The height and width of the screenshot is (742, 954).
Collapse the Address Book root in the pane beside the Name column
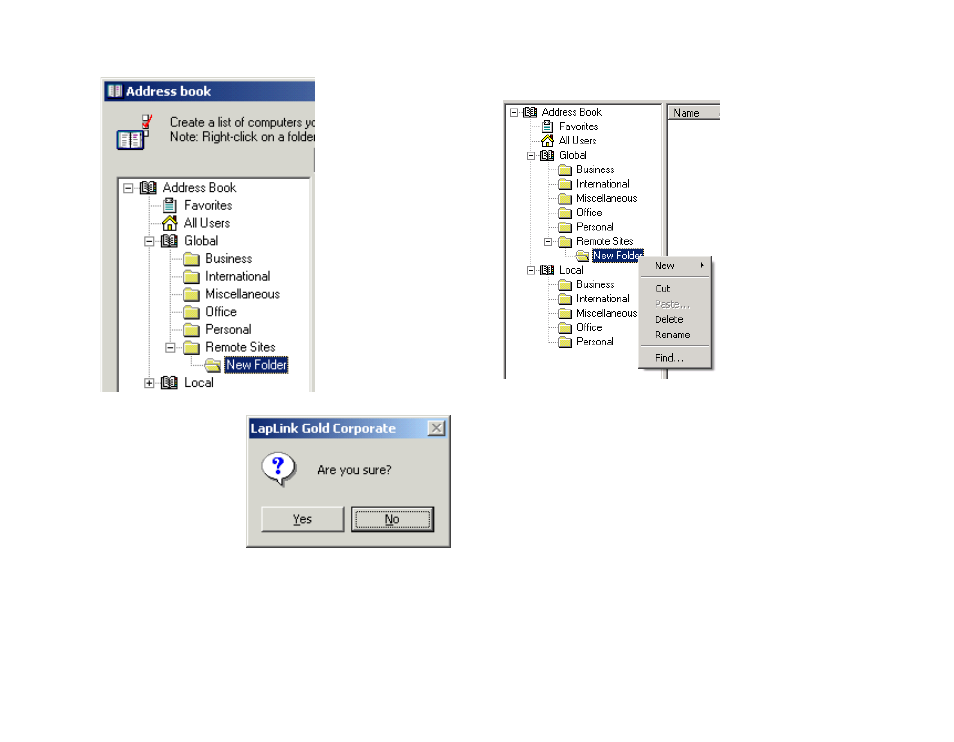coord(514,113)
